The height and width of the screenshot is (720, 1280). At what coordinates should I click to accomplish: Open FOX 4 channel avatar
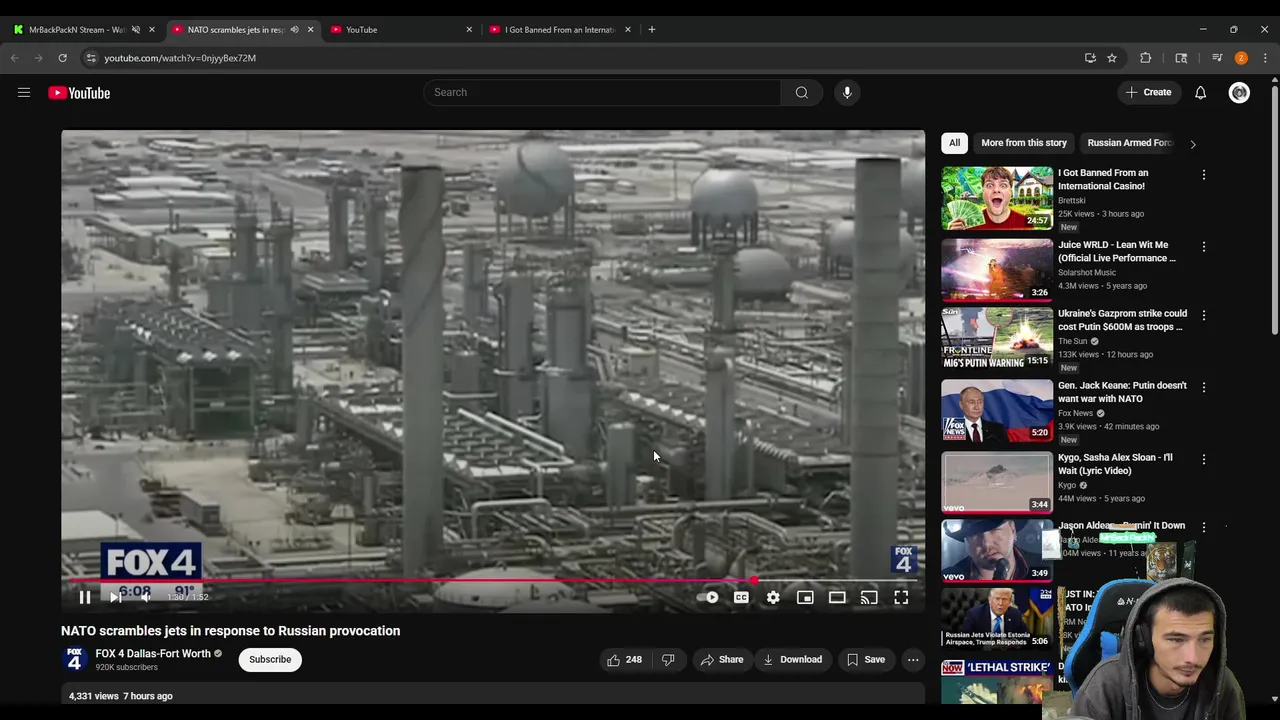(74, 659)
